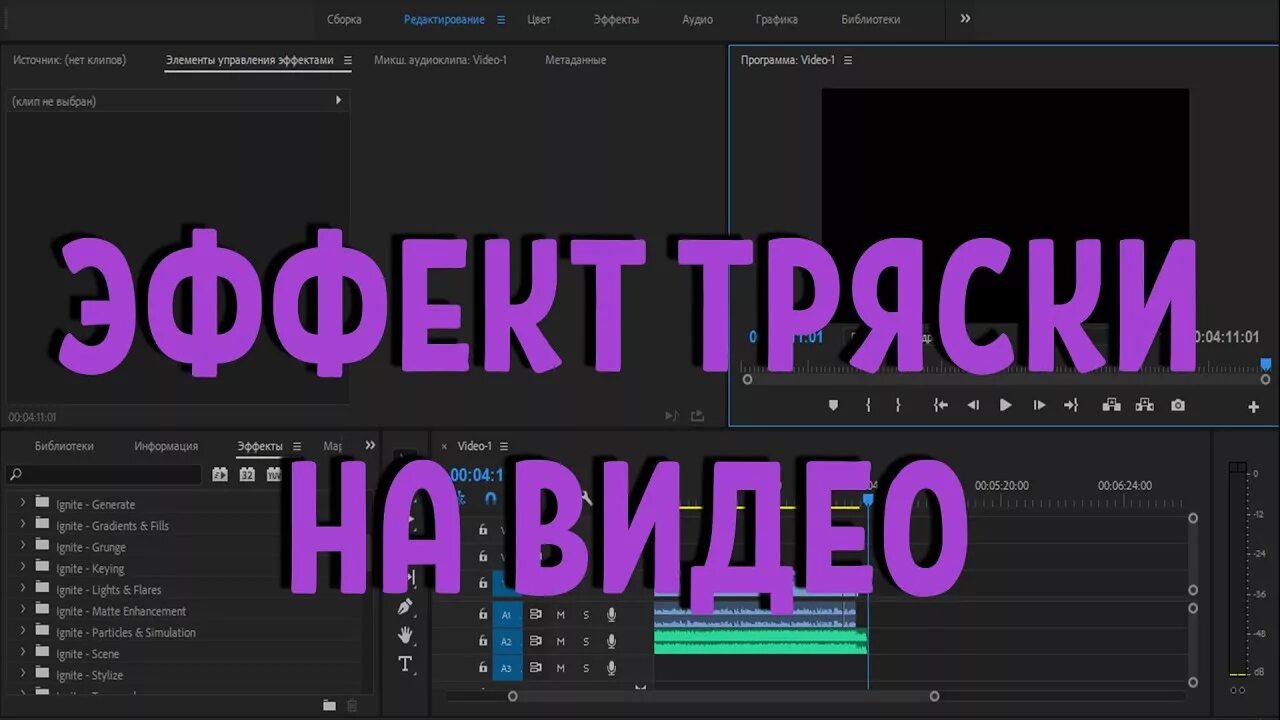Open the Метаданные panel tab
Screen dimensions: 1280x720
pos(575,60)
